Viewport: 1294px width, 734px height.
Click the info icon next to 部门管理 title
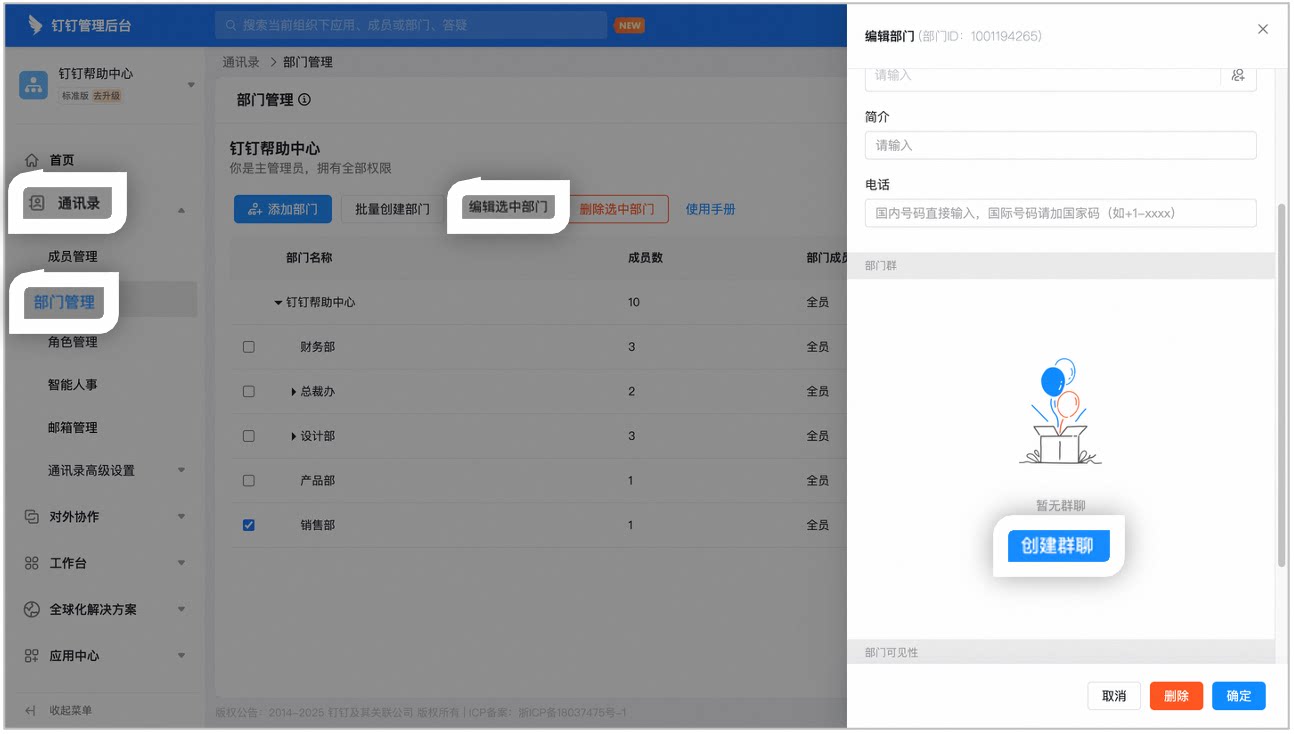click(304, 100)
